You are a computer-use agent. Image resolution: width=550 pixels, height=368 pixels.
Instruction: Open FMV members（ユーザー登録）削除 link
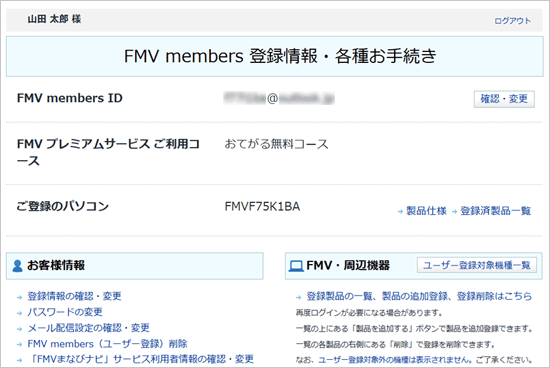(107, 344)
